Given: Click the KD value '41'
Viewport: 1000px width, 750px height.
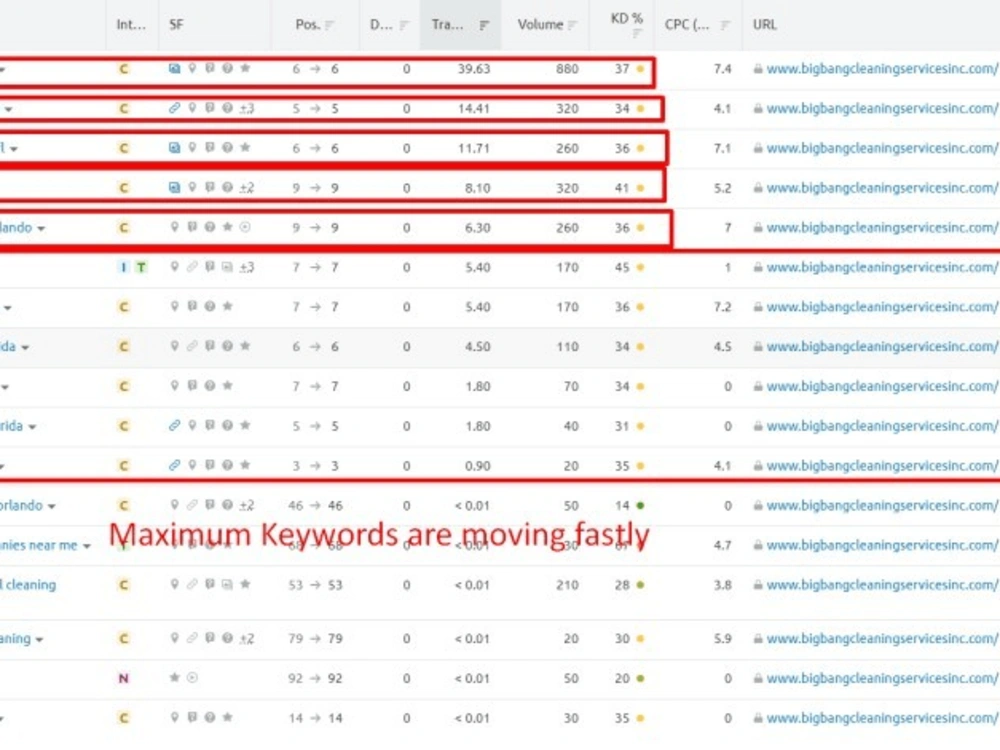Looking at the screenshot, I should (622, 188).
